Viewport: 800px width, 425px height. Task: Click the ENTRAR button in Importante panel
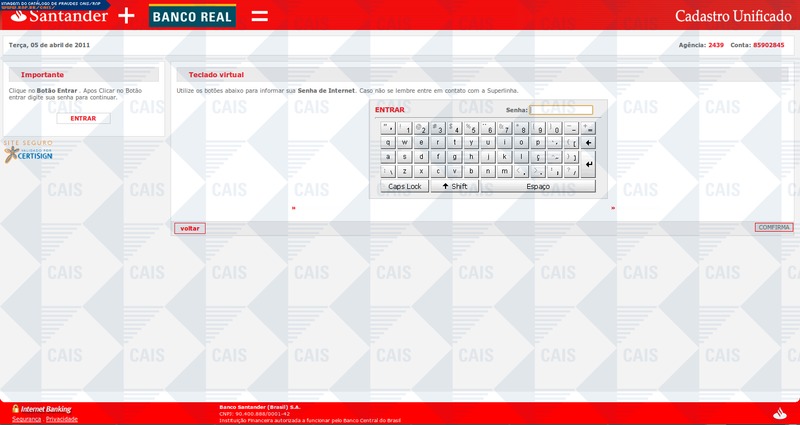tap(83, 118)
